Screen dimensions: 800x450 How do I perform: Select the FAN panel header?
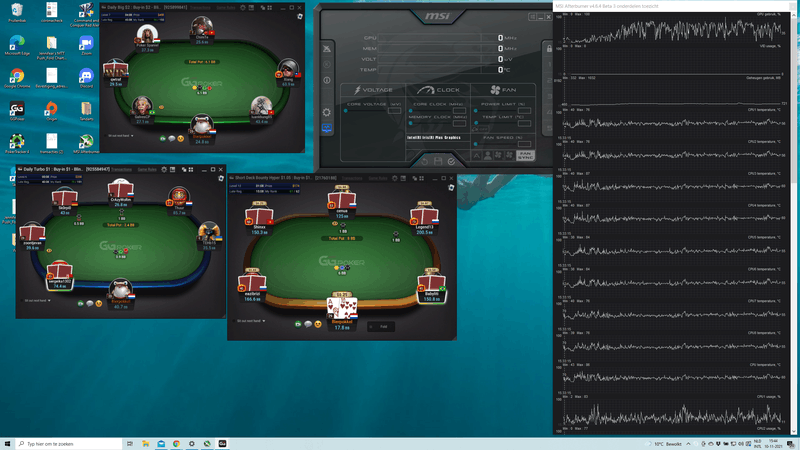coord(503,90)
